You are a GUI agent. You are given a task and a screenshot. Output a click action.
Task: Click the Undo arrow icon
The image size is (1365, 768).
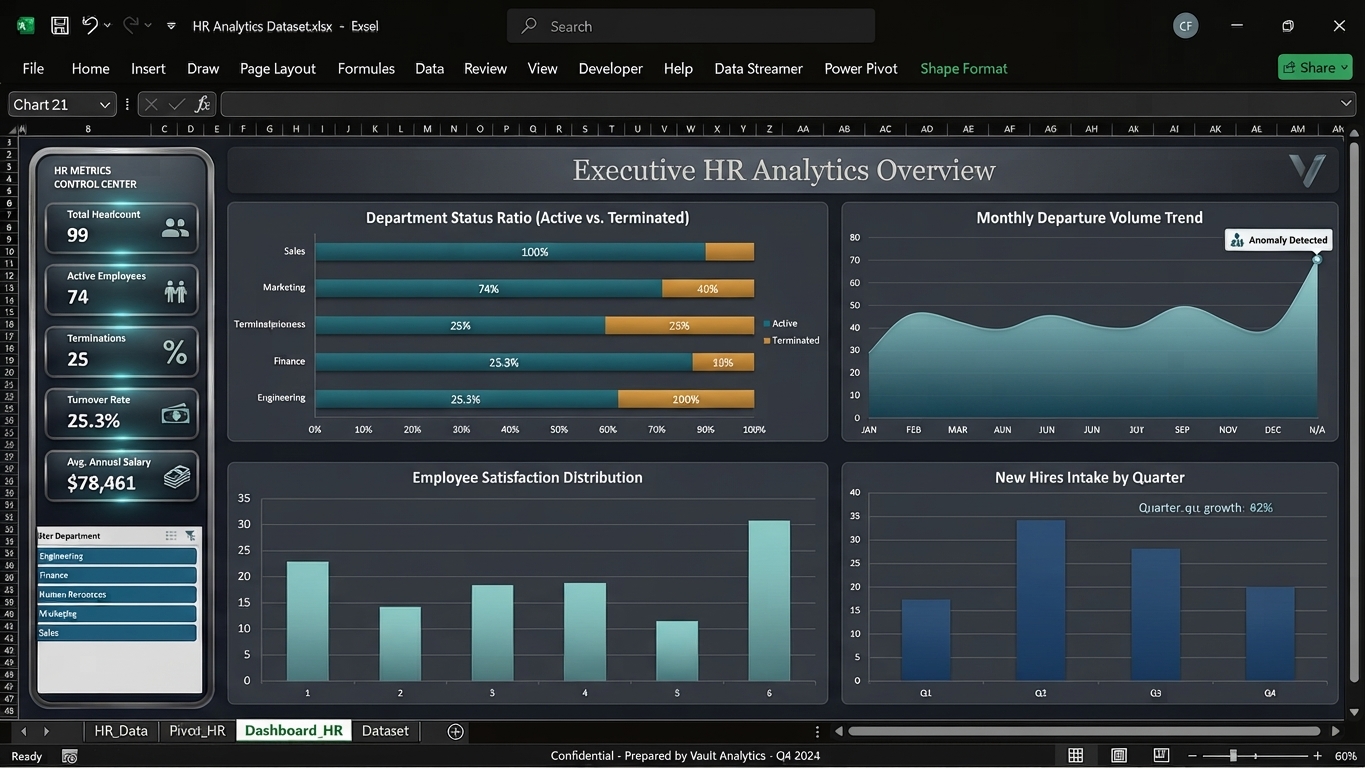pyautogui.click(x=90, y=25)
